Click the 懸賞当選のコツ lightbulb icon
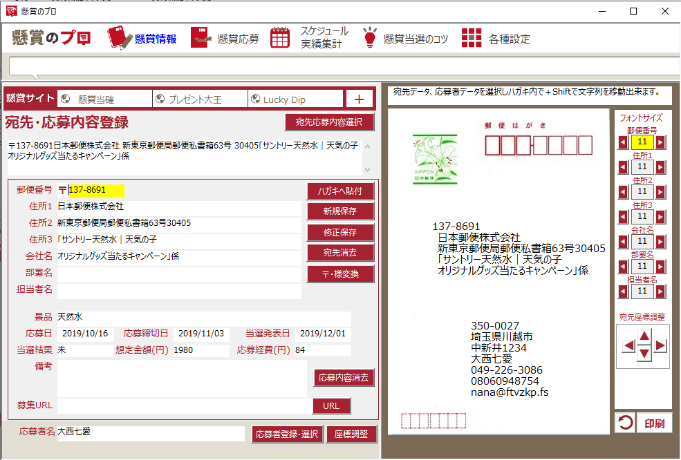 pyautogui.click(x=370, y=39)
